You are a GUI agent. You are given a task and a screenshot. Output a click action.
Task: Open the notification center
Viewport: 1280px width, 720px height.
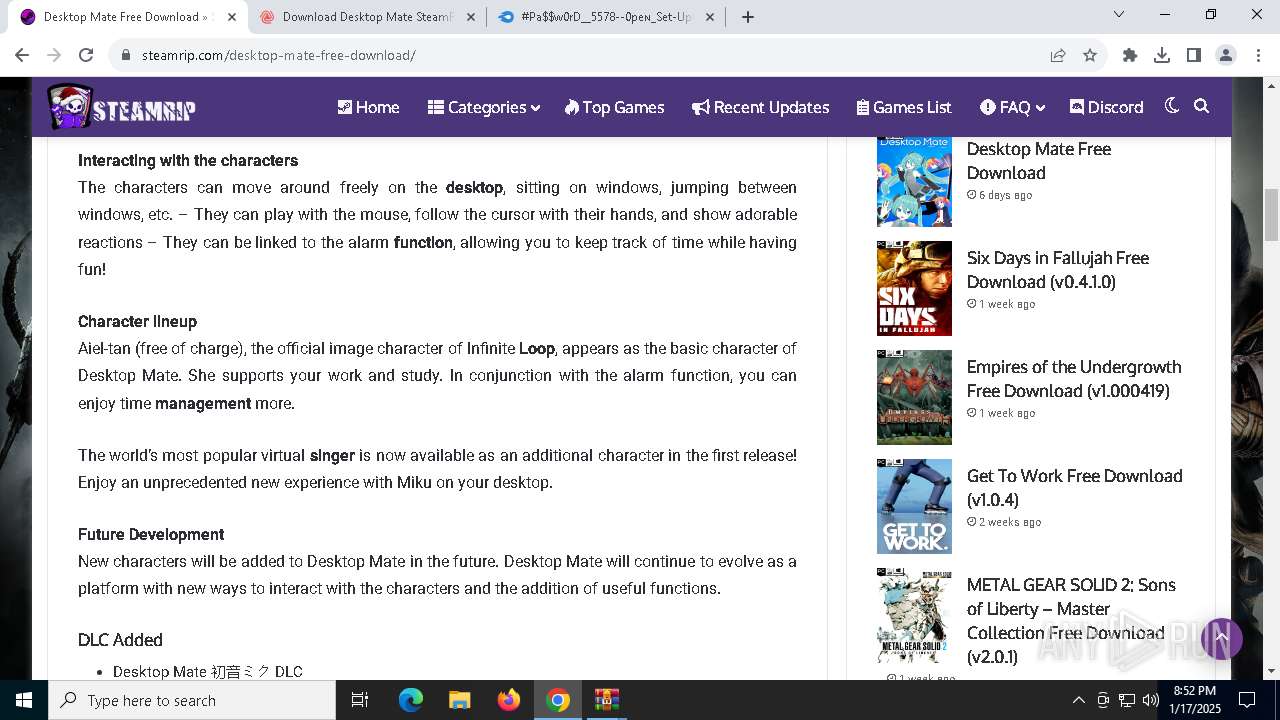click(1247, 700)
